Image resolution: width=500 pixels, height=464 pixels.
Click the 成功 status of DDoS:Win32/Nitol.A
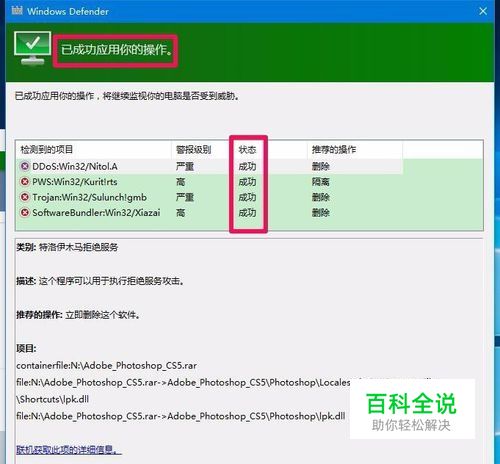(247, 166)
